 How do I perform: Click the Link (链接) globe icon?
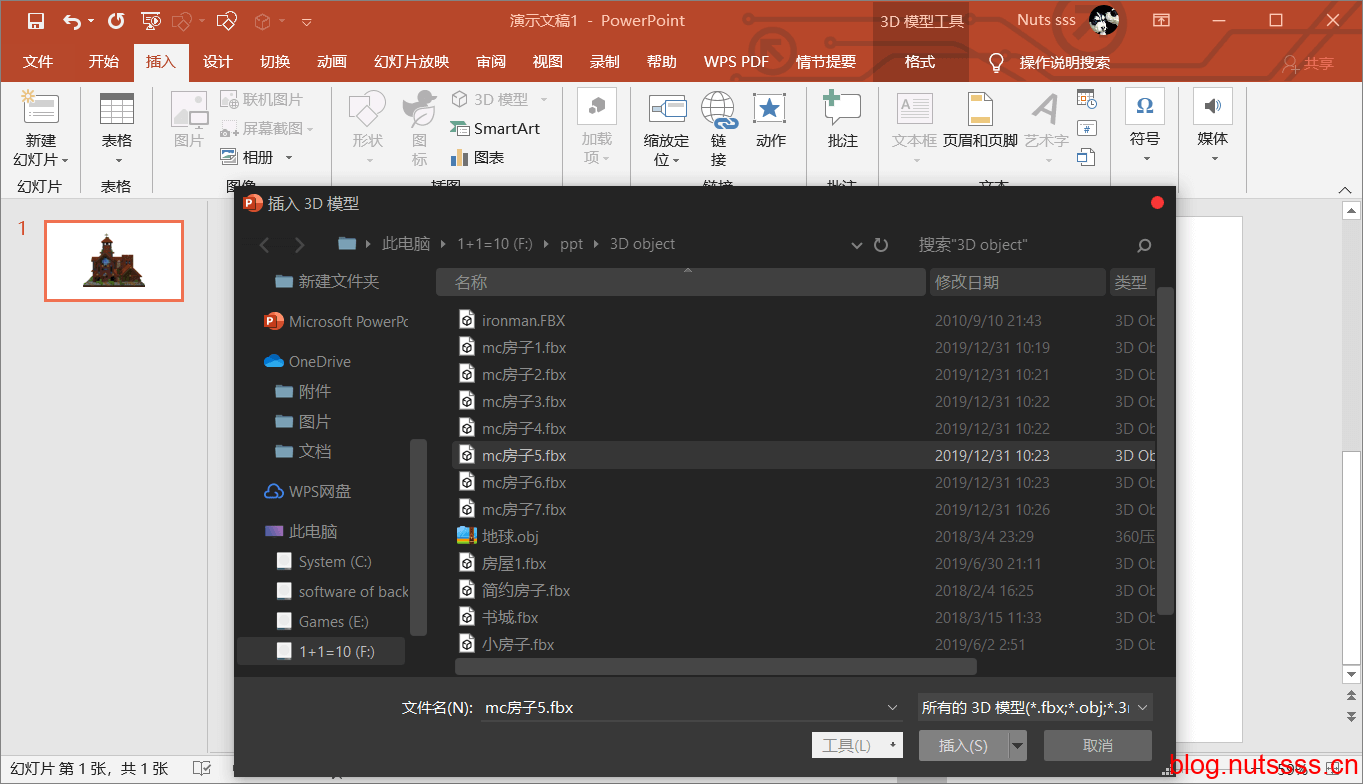(x=719, y=109)
